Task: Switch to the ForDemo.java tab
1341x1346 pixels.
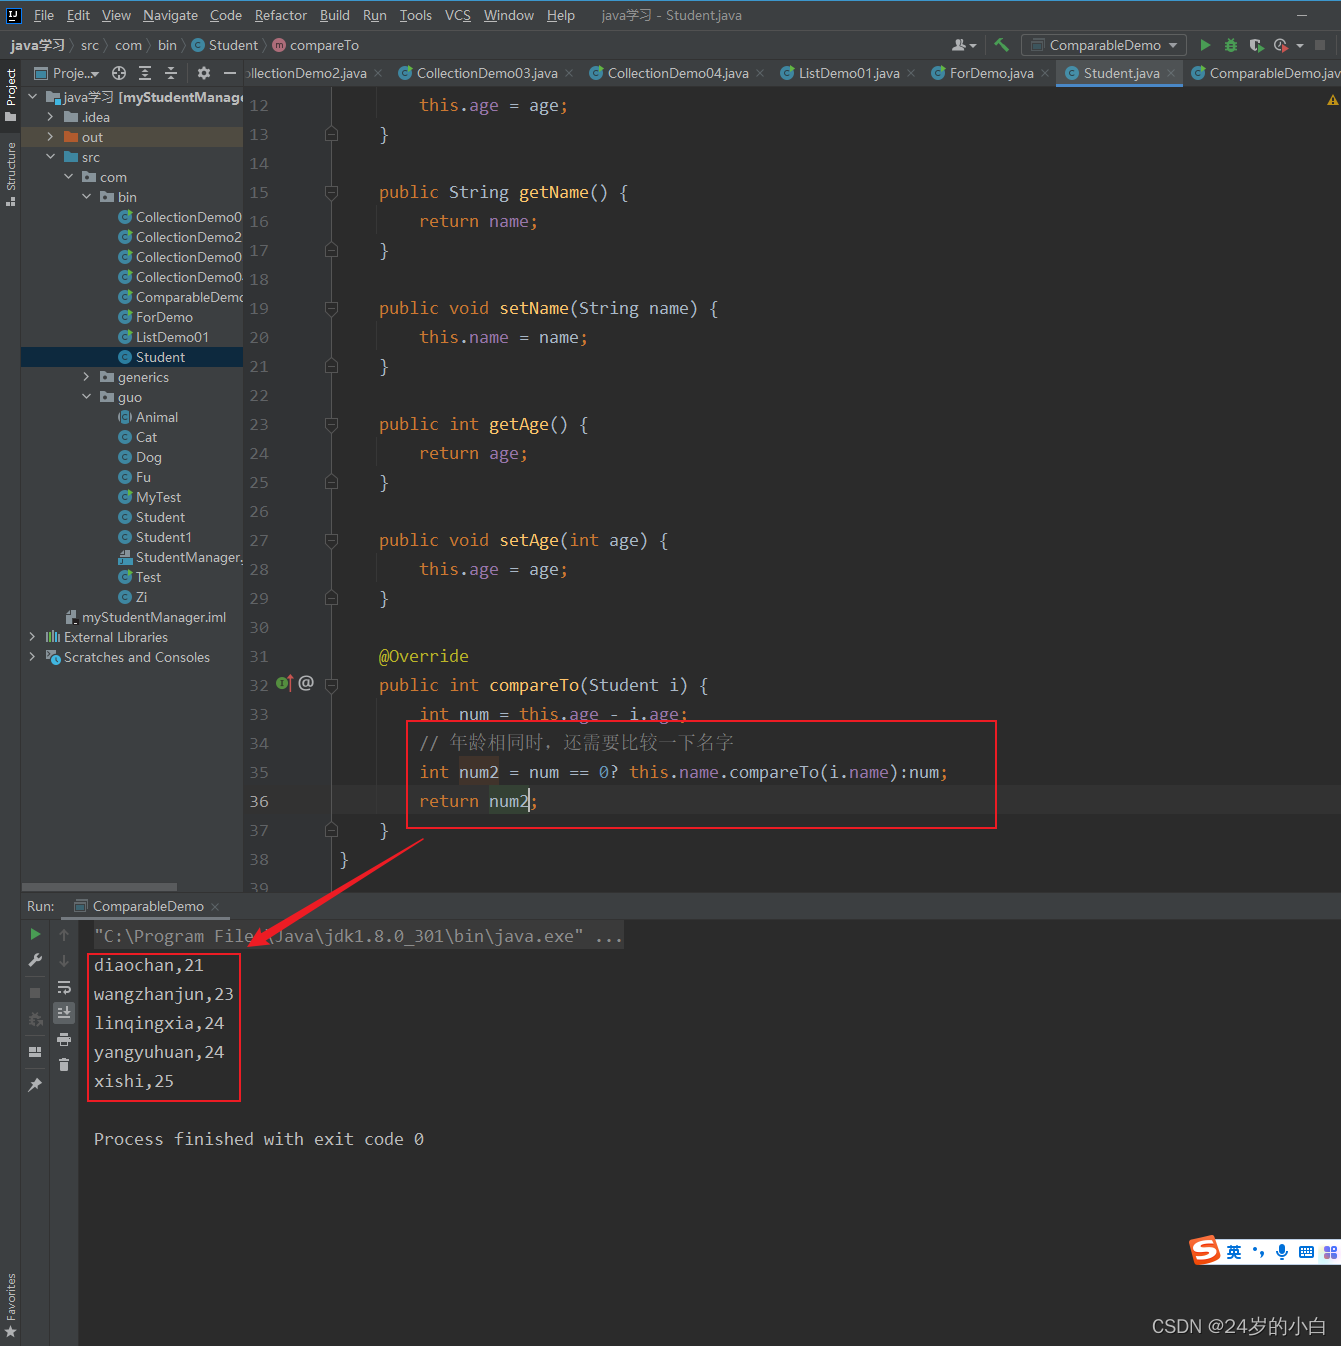Action: tap(991, 73)
